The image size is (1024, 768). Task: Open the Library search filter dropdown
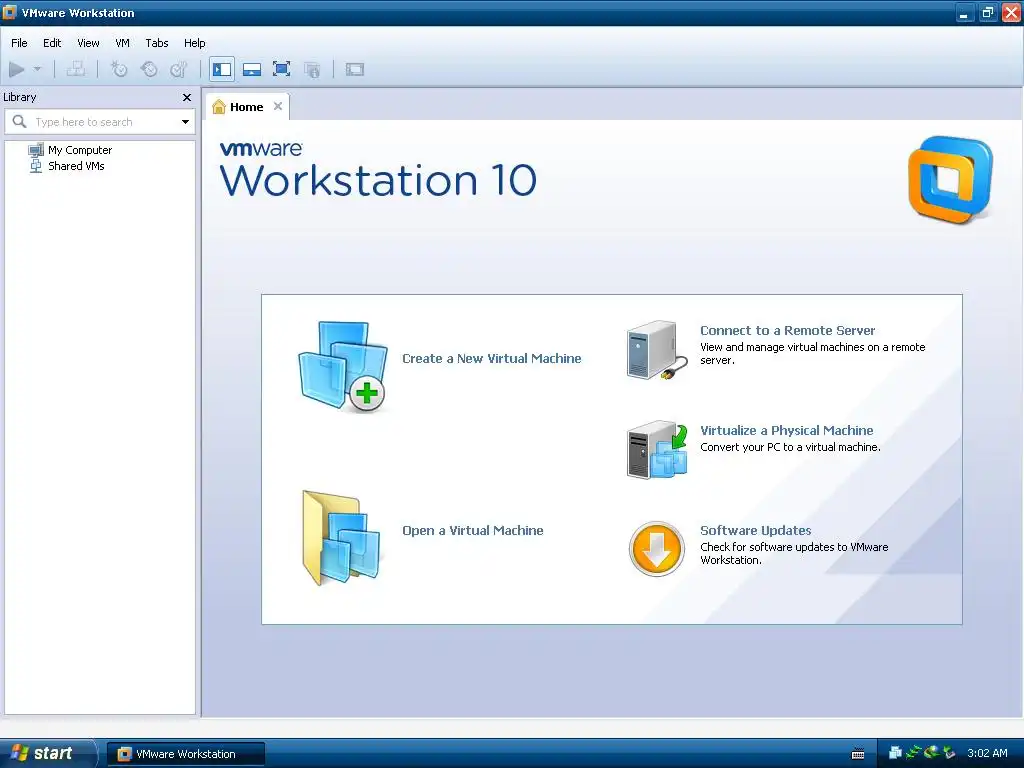tap(185, 122)
